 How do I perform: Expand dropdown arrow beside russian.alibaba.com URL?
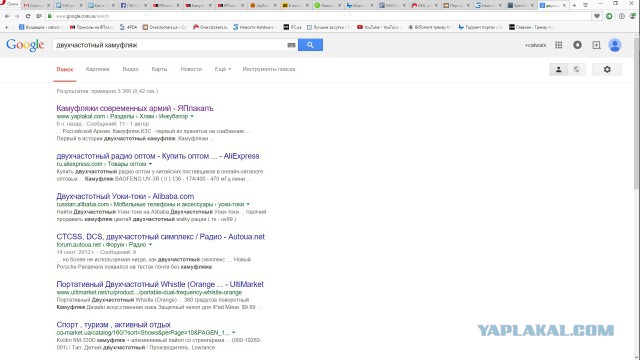[248, 204]
